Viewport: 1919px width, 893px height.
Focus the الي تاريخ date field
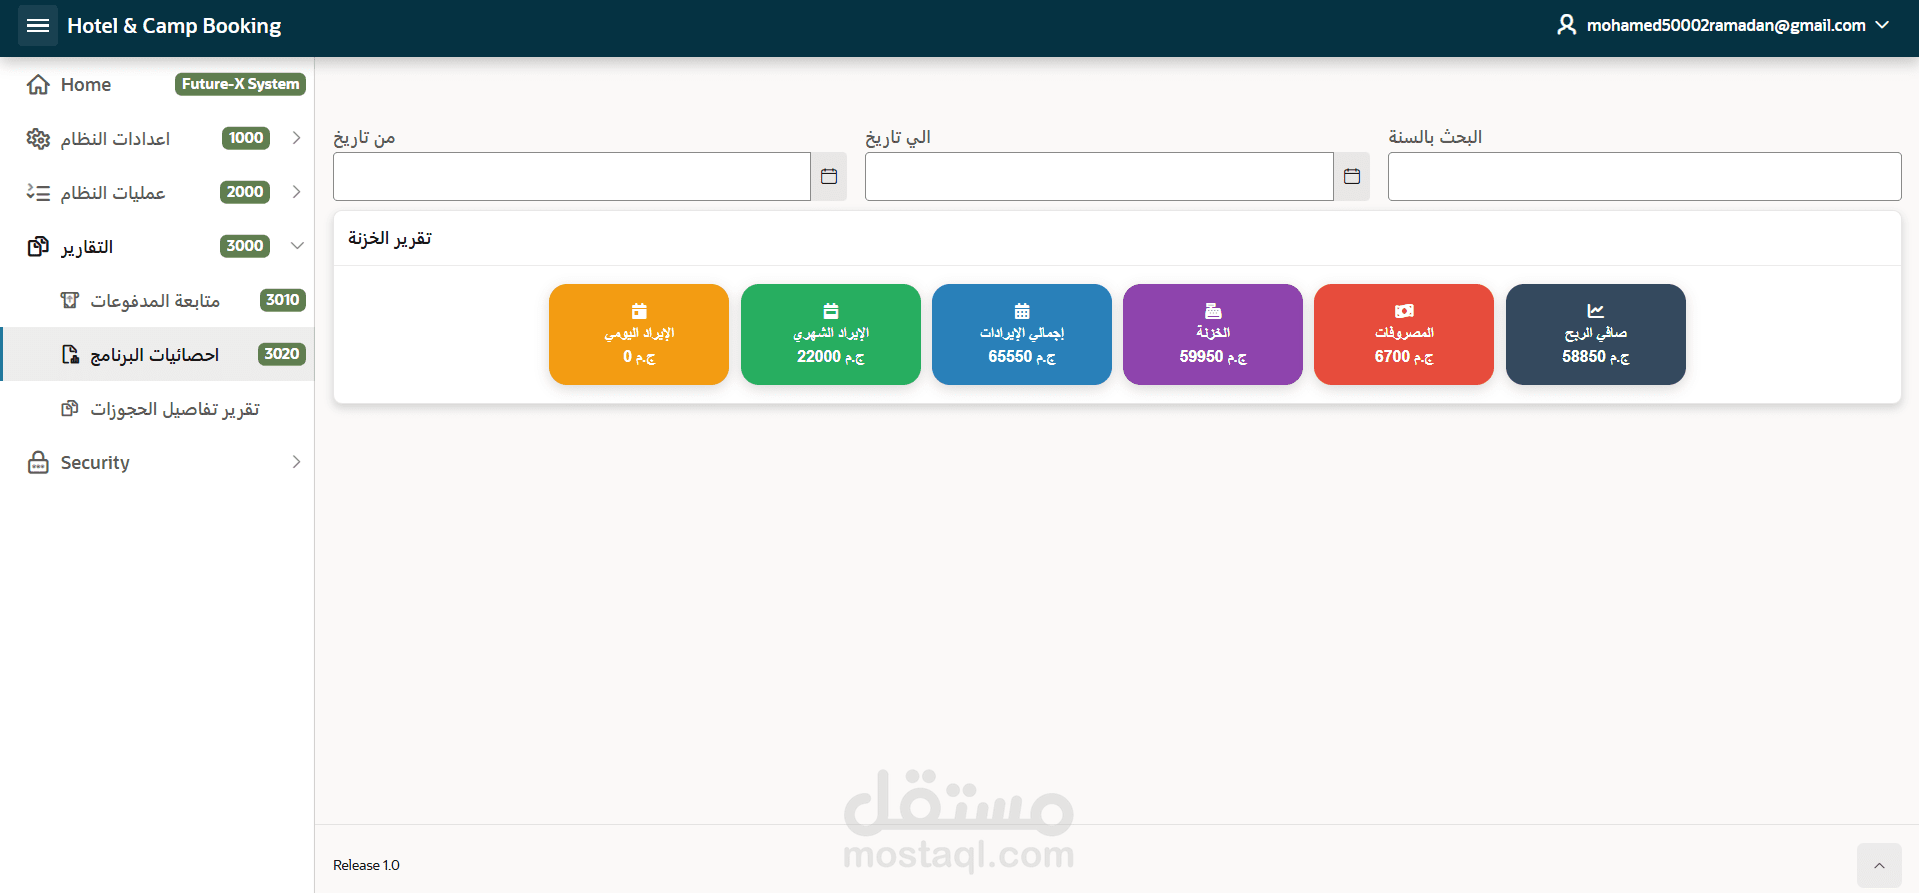point(1099,176)
